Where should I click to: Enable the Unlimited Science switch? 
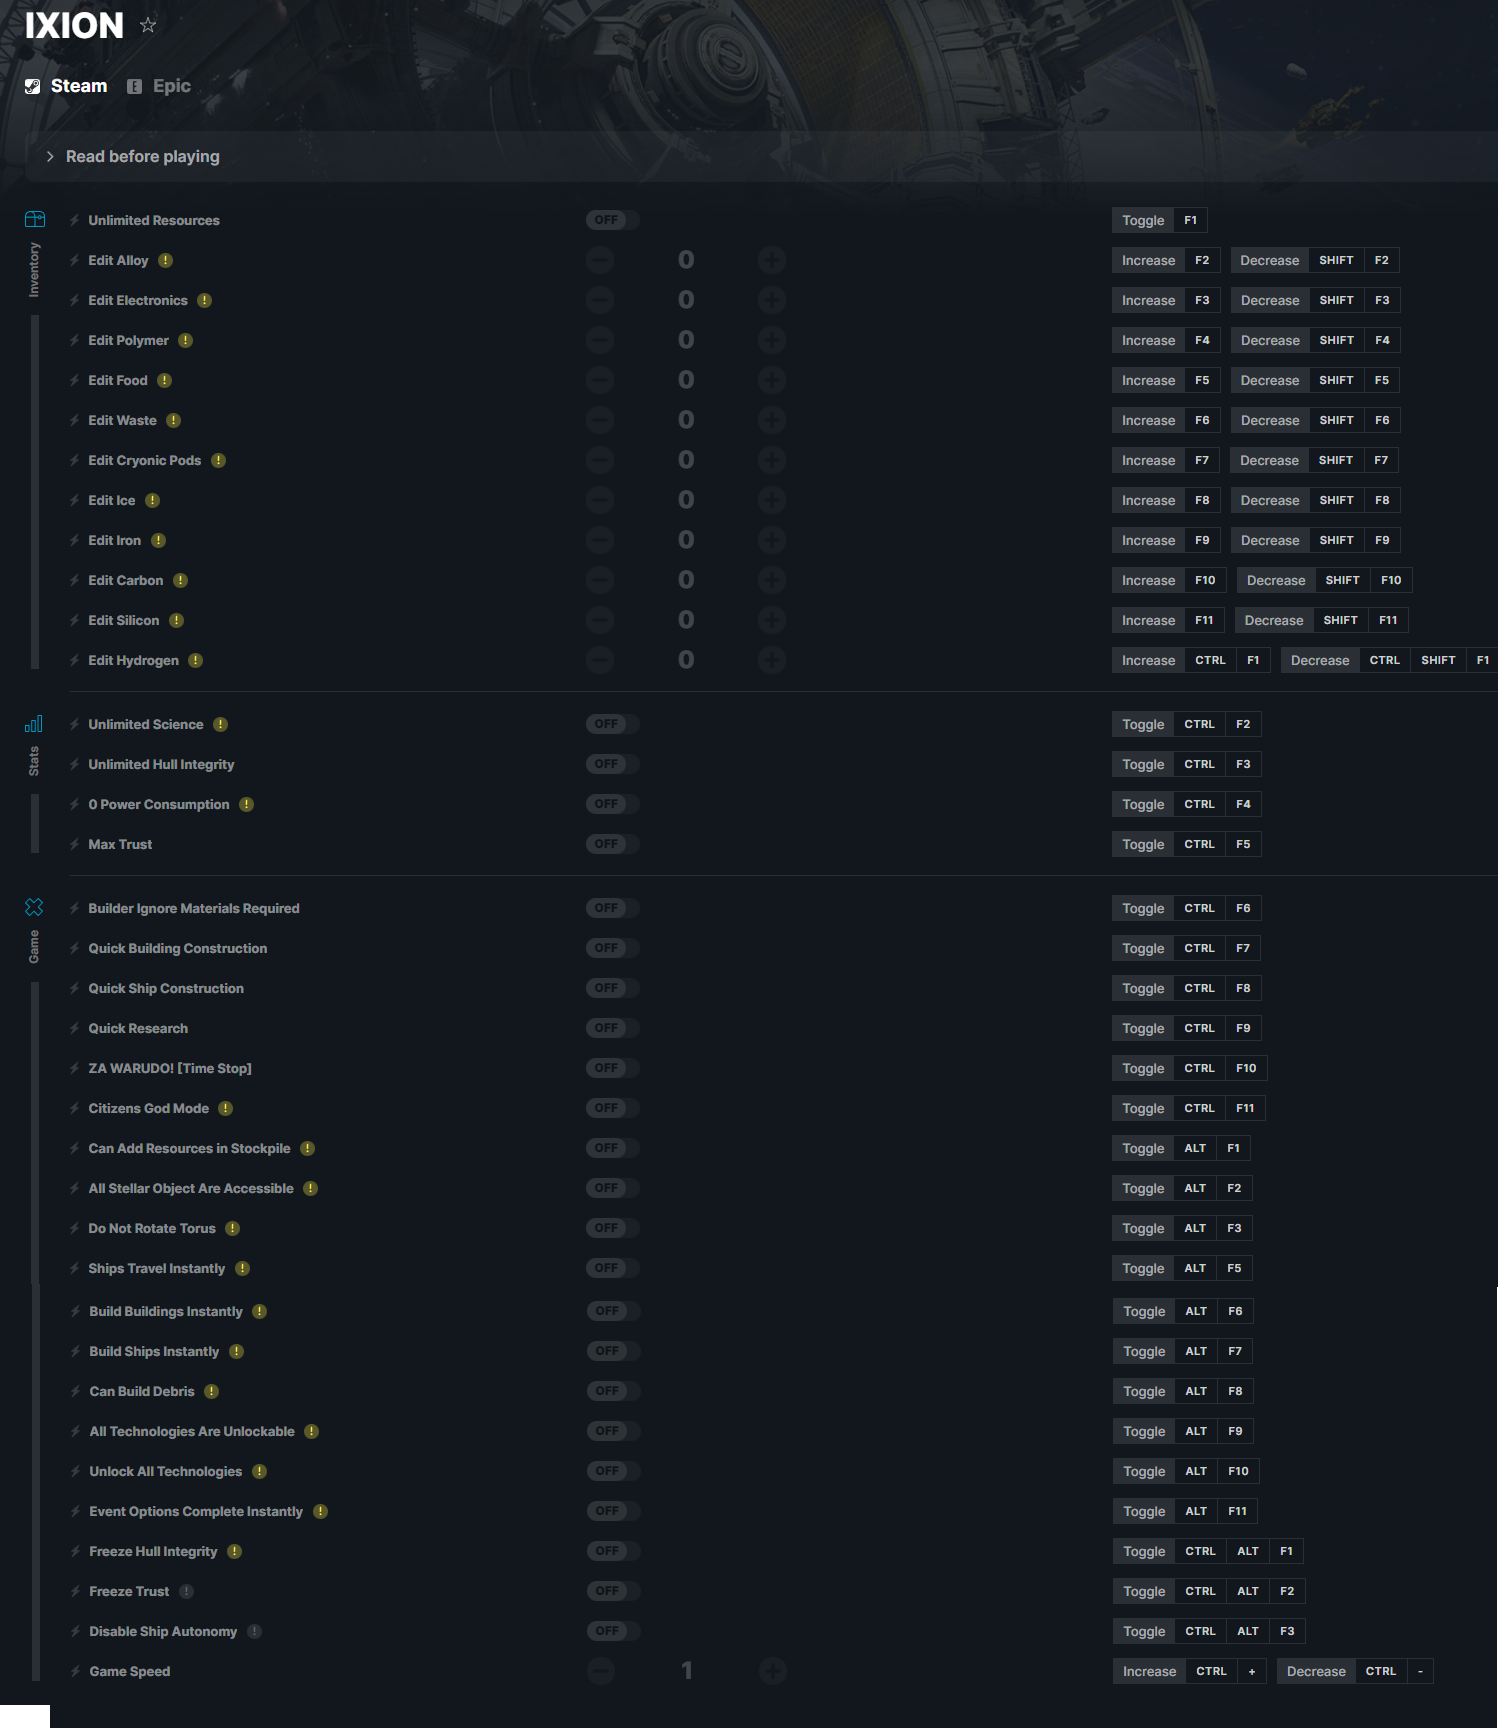(613, 724)
